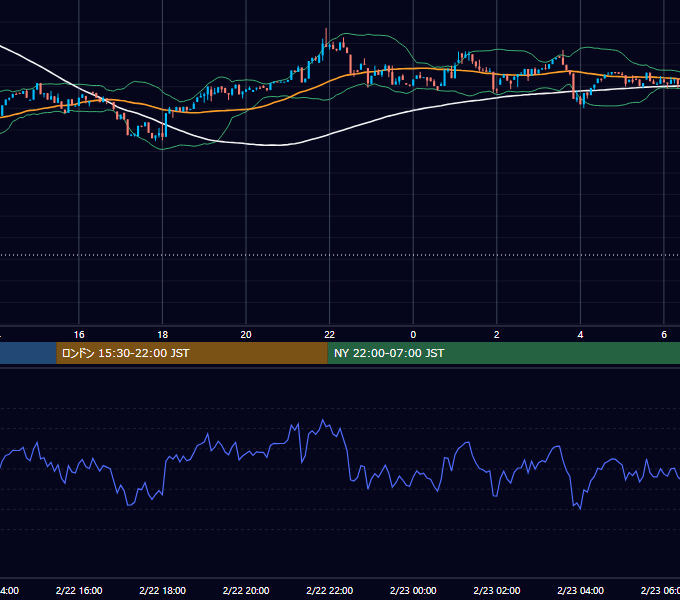
Task: Click the 6 hour label on price chart axis
Action: (664, 335)
